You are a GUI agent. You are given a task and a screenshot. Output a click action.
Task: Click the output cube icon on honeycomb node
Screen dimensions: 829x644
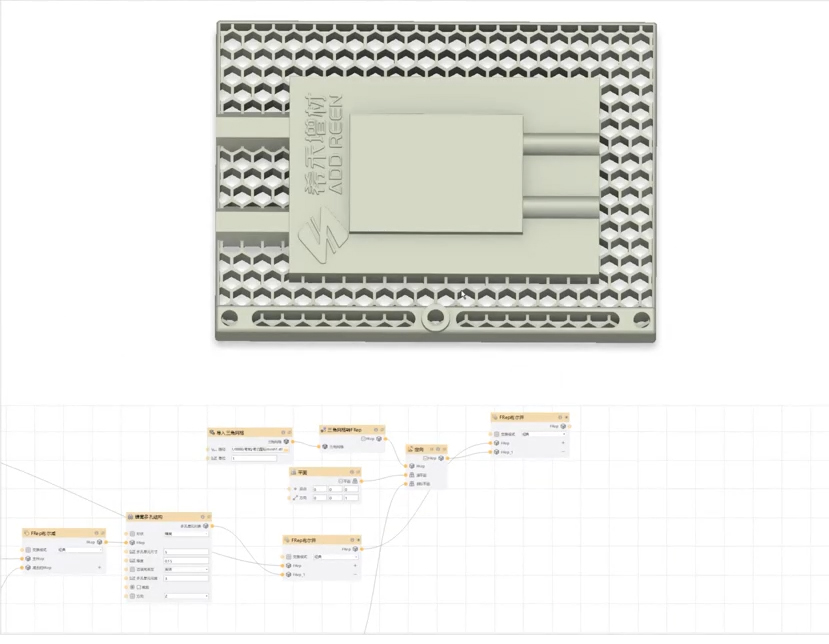coord(206,526)
